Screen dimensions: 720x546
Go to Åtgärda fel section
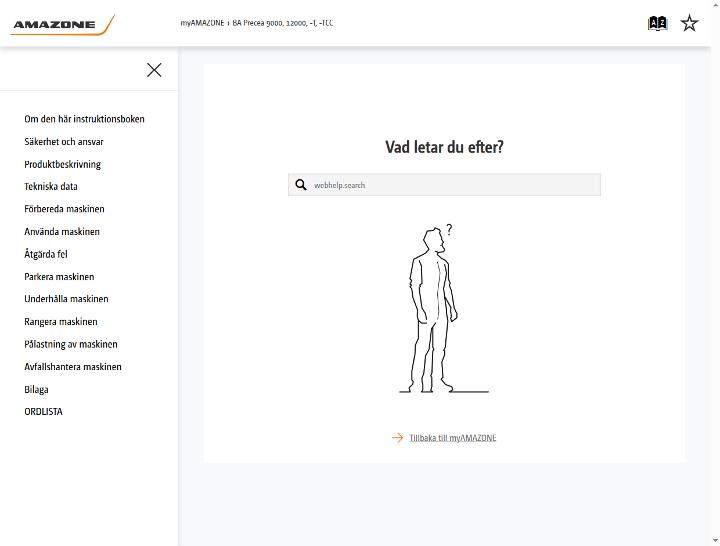pos(46,254)
